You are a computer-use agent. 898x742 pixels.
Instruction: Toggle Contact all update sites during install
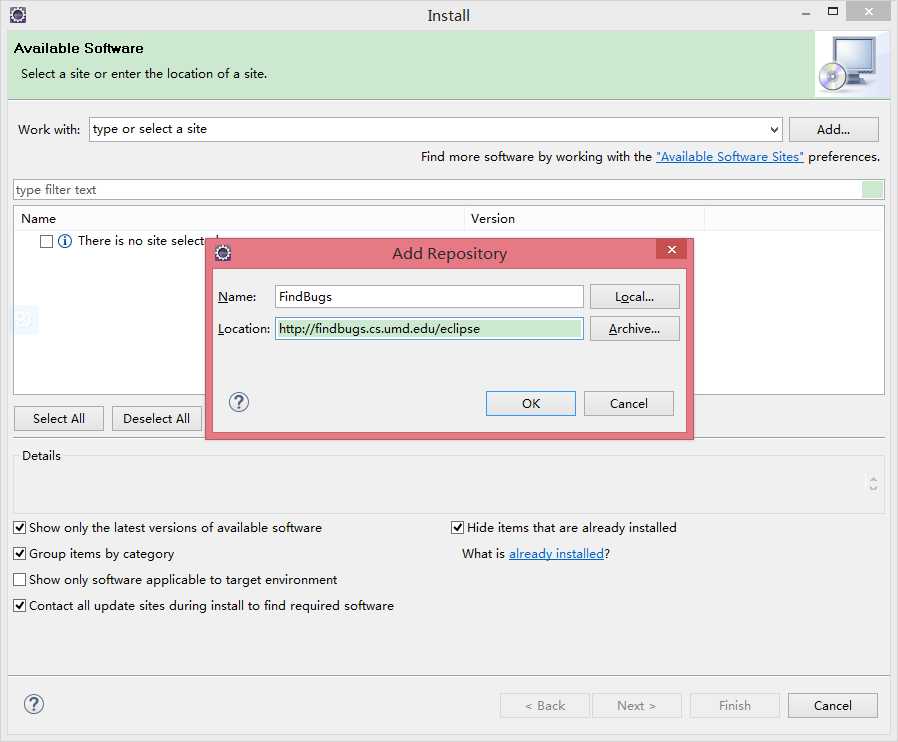(x=19, y=606)
